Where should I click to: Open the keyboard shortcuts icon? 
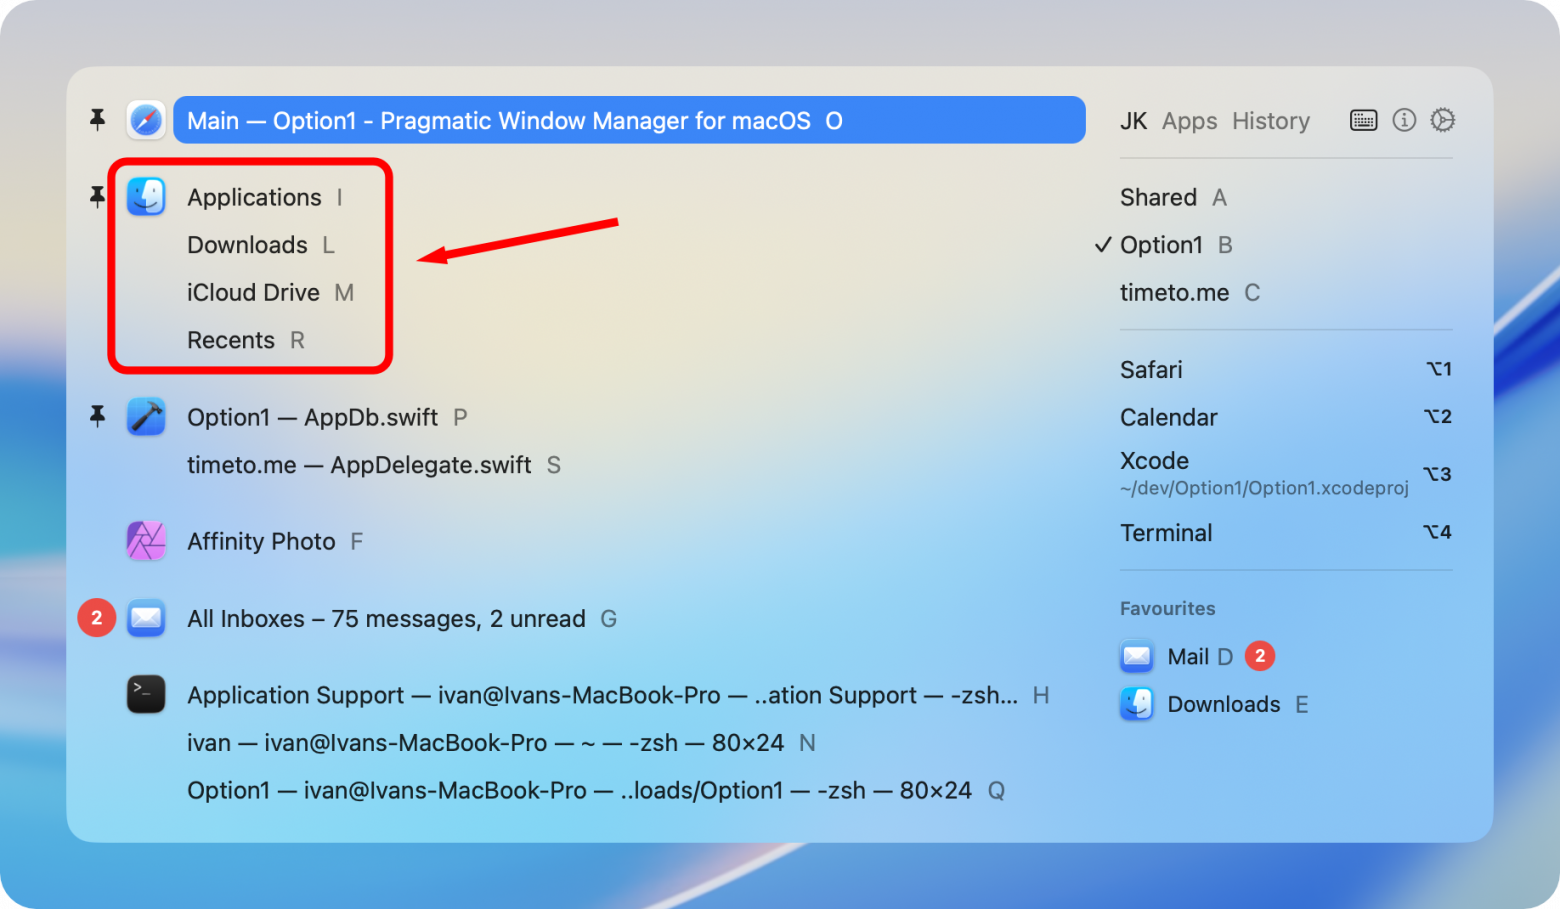[1364, 121]
